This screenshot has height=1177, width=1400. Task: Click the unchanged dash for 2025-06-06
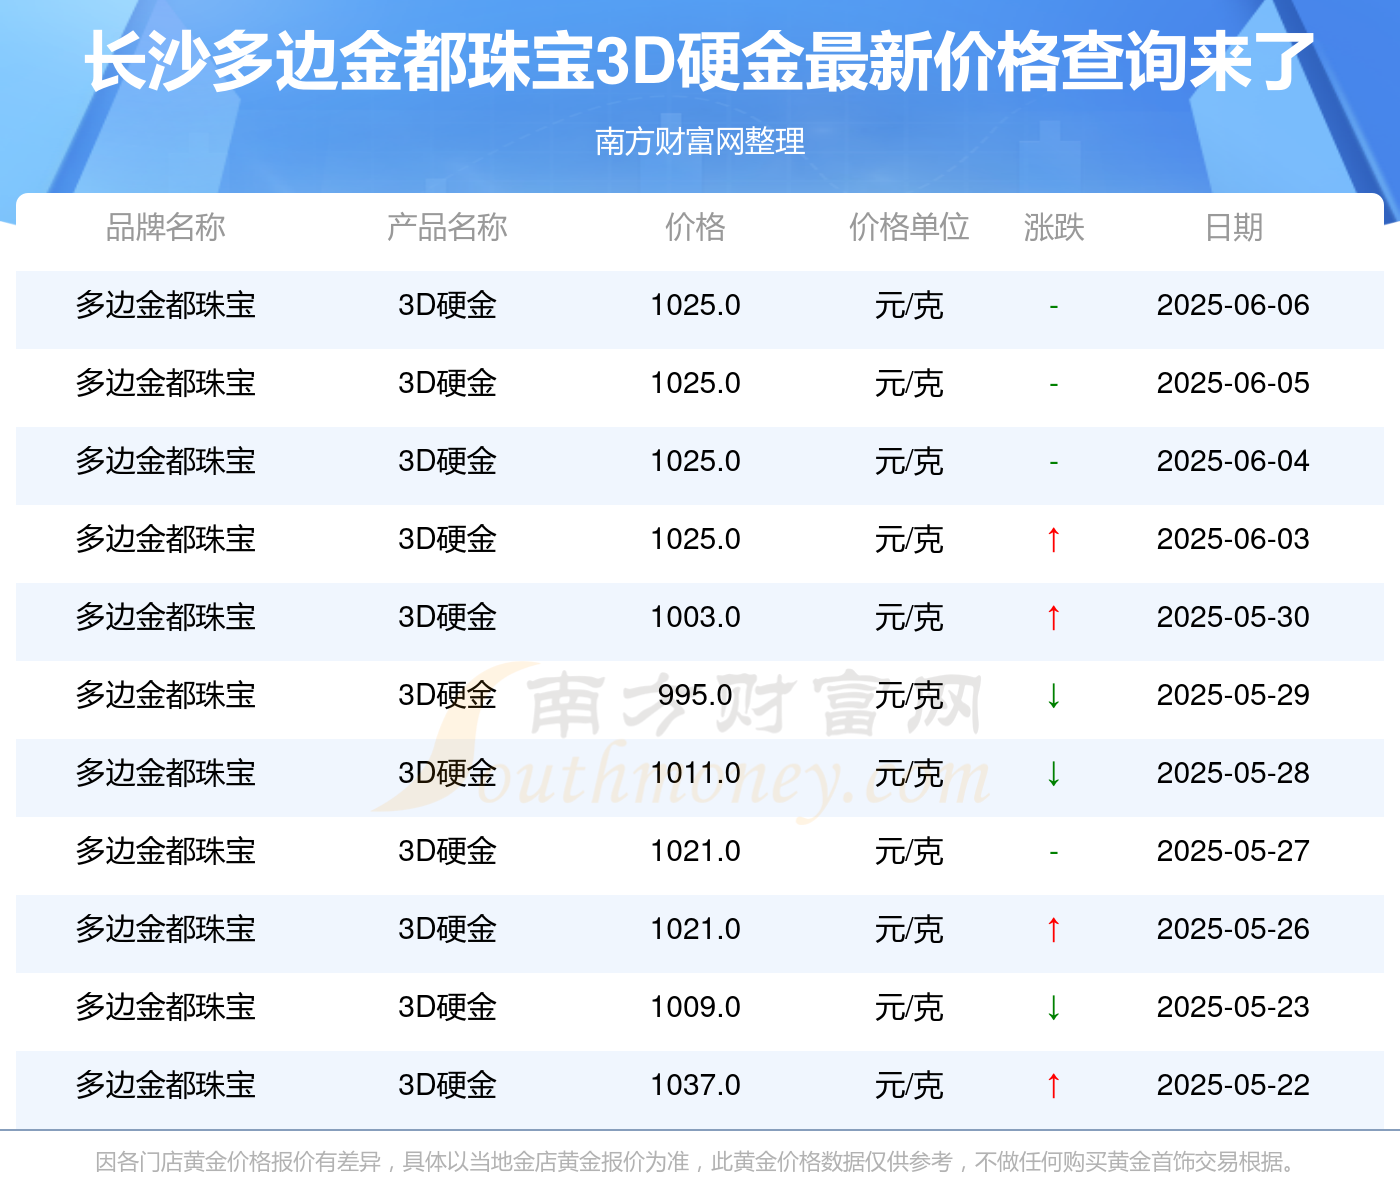pos(1053,306)
